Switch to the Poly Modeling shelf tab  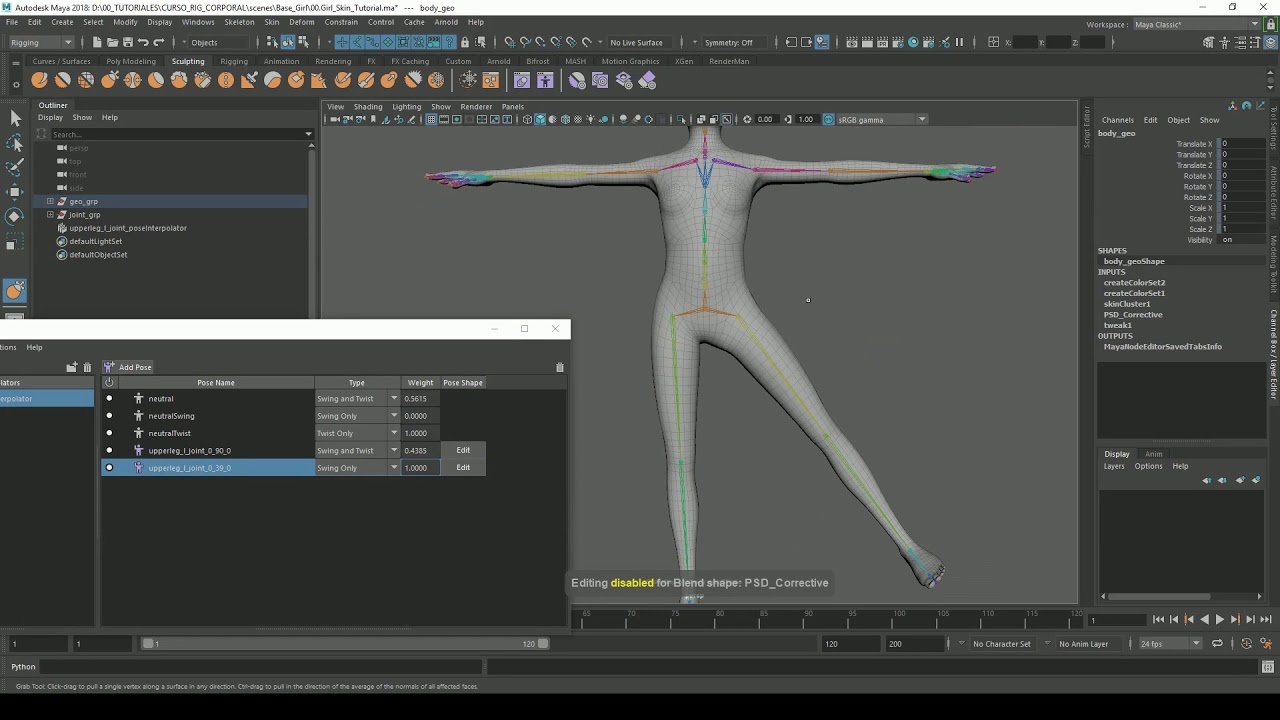pyautogui.click(x=131, y=61)
